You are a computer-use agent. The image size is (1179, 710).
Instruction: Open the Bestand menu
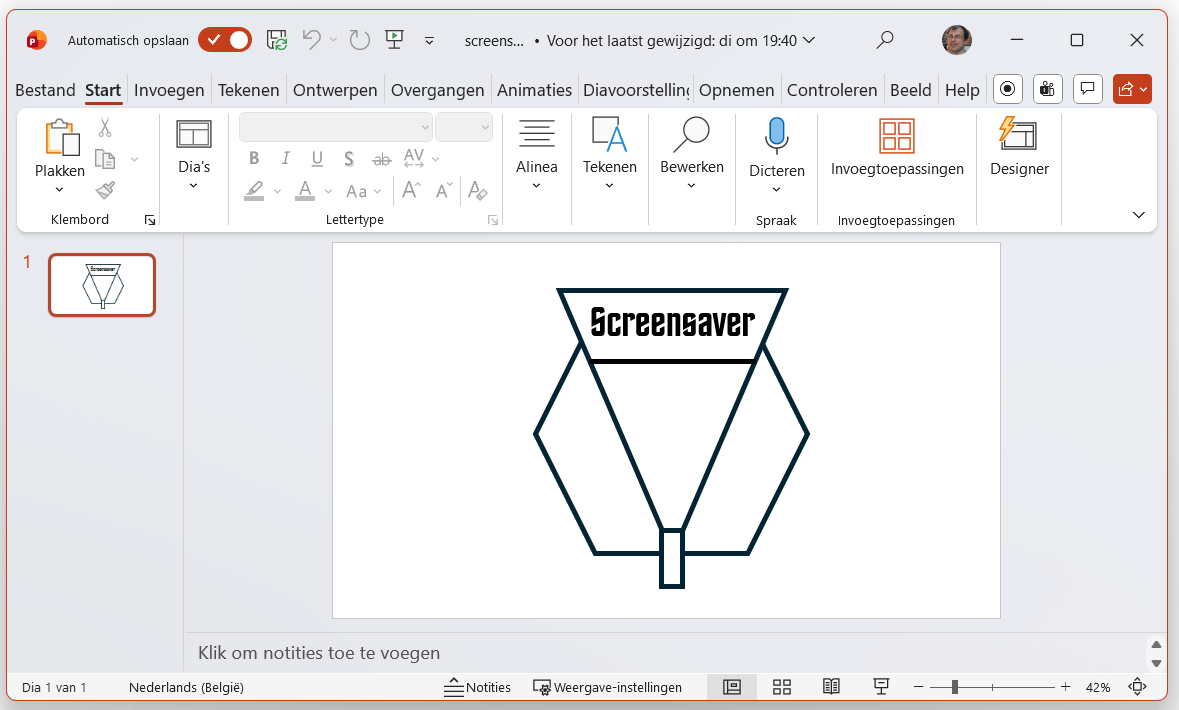click(45, 89)
